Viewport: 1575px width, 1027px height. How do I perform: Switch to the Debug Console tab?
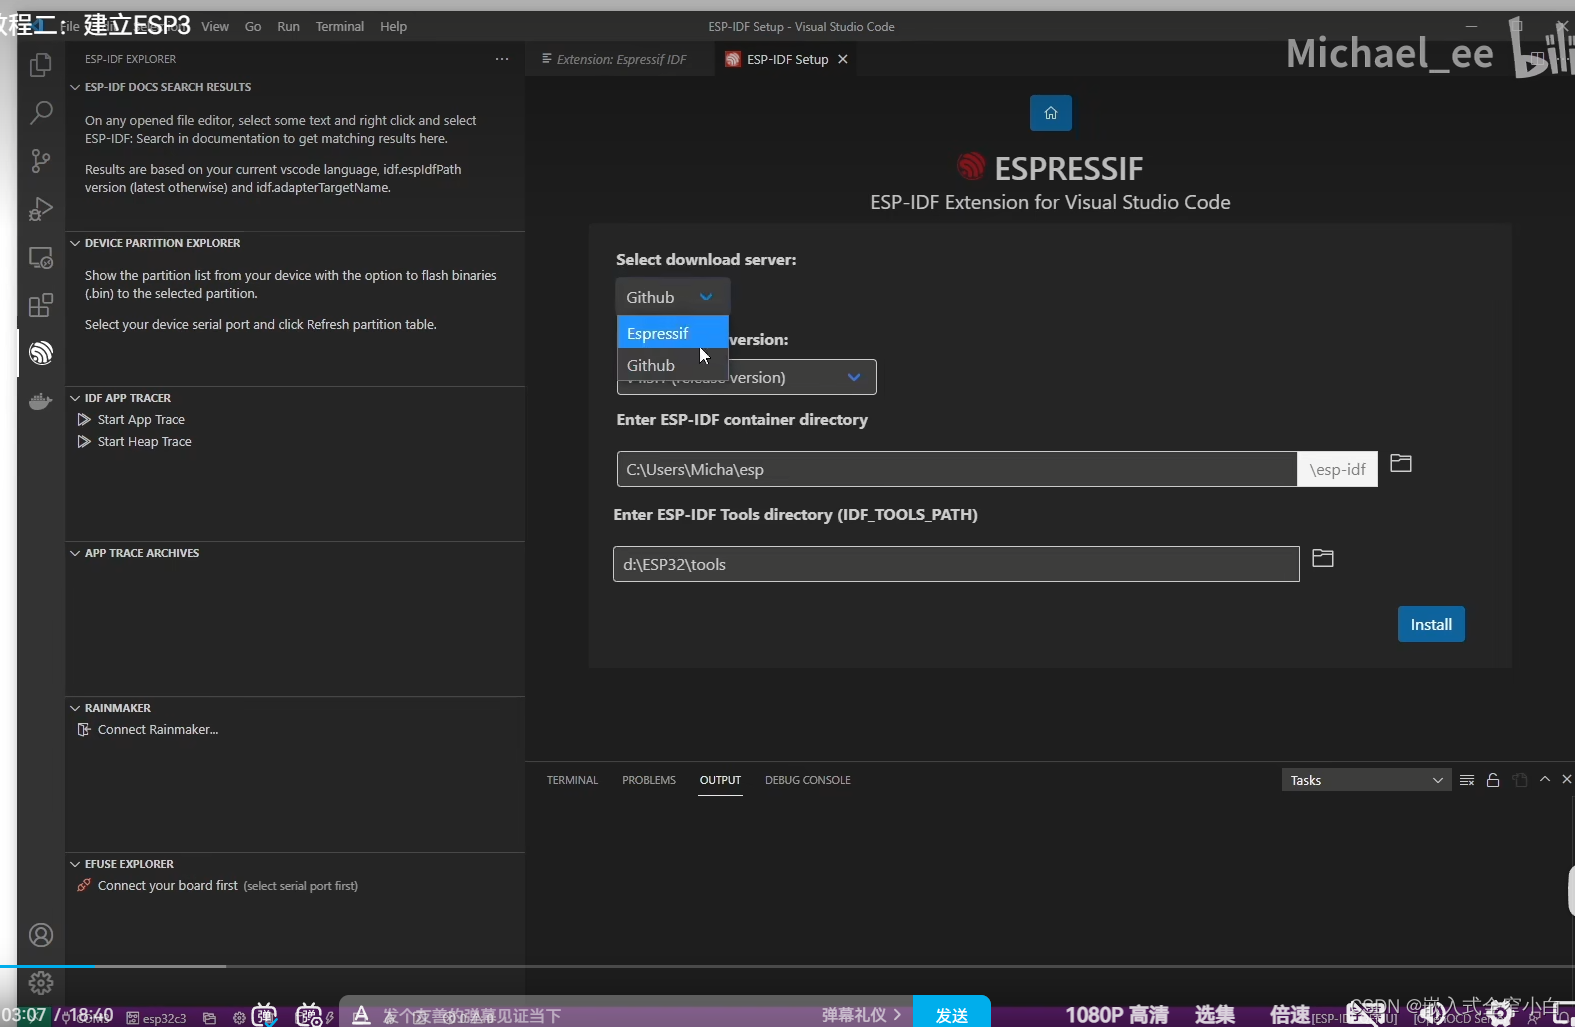click(808, 780)
